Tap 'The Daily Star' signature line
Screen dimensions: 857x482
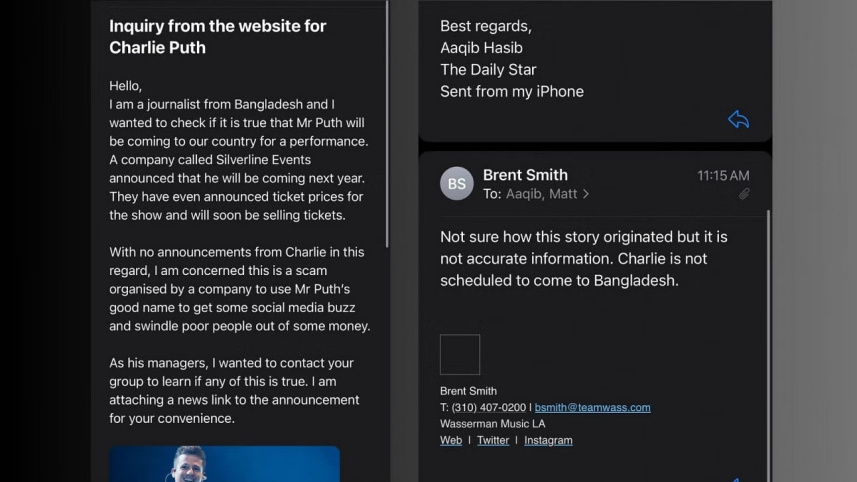point(488,69)
